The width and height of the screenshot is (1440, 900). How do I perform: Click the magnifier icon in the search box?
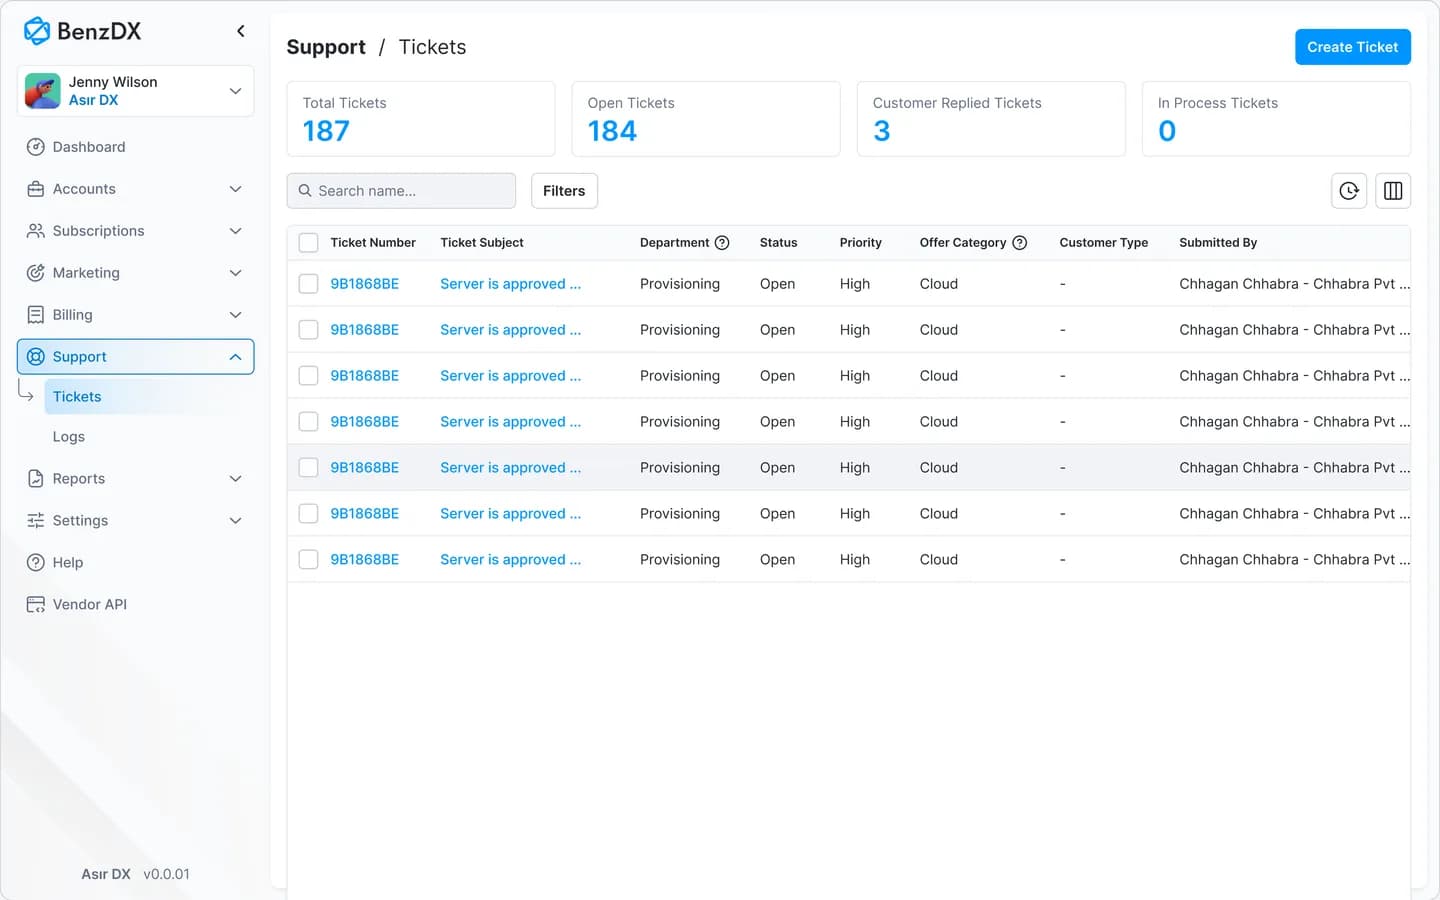305,191
